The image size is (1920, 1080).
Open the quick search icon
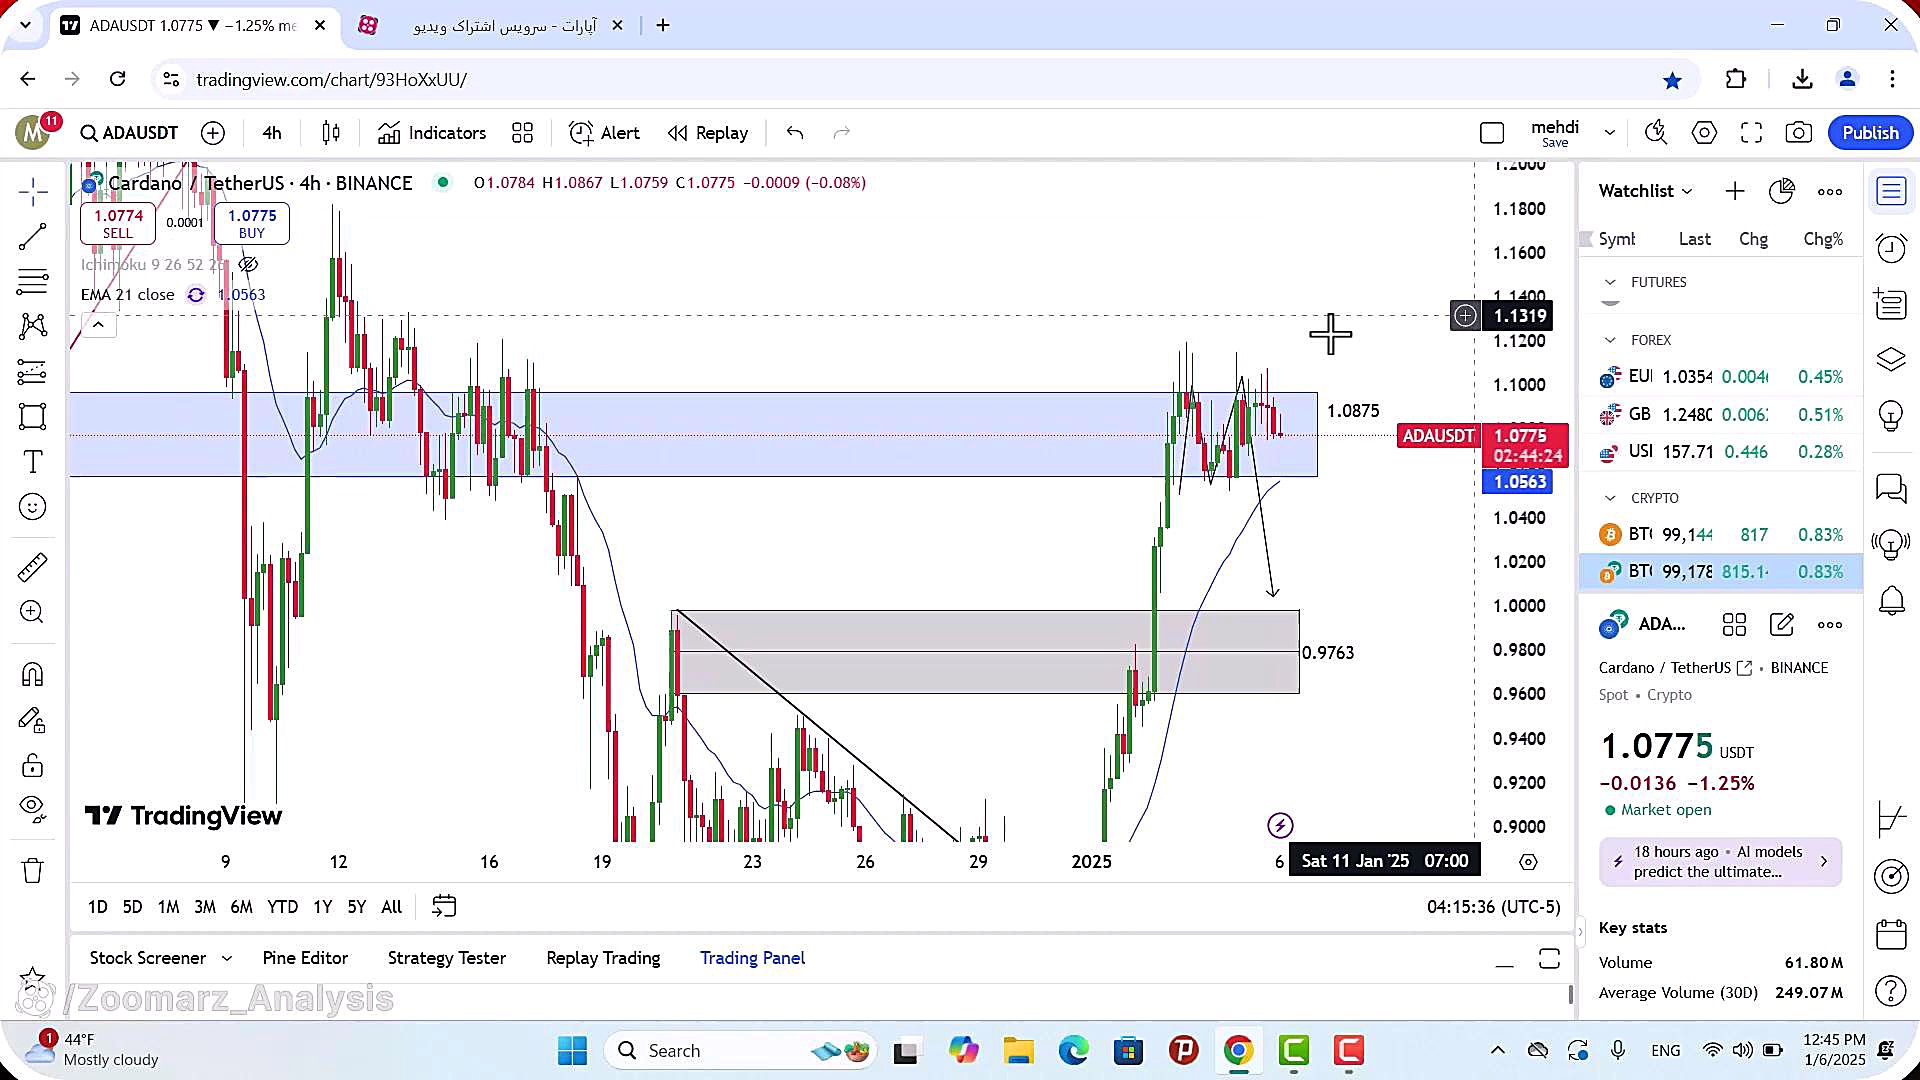1656,133
